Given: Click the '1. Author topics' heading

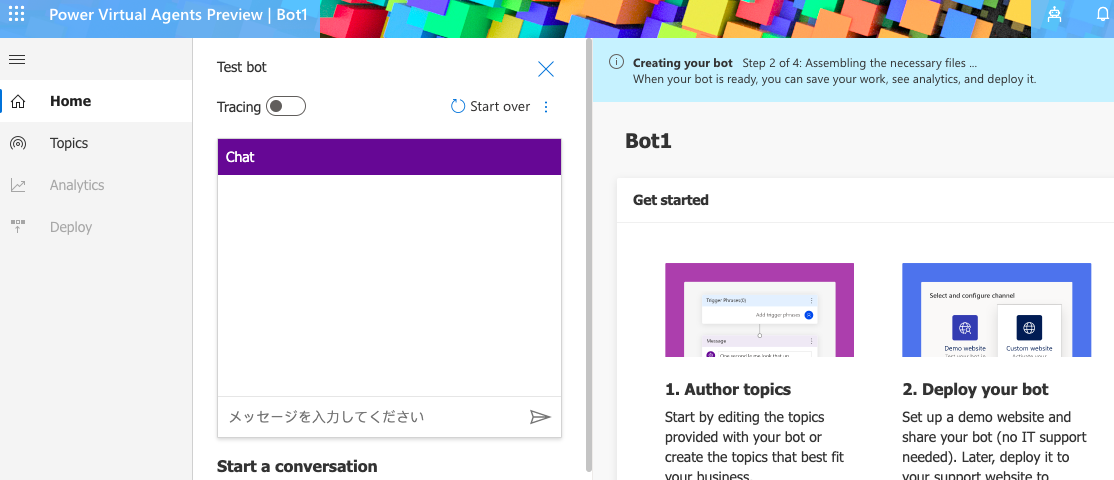Looking at the screenshot, I should [x=728, y=390].
